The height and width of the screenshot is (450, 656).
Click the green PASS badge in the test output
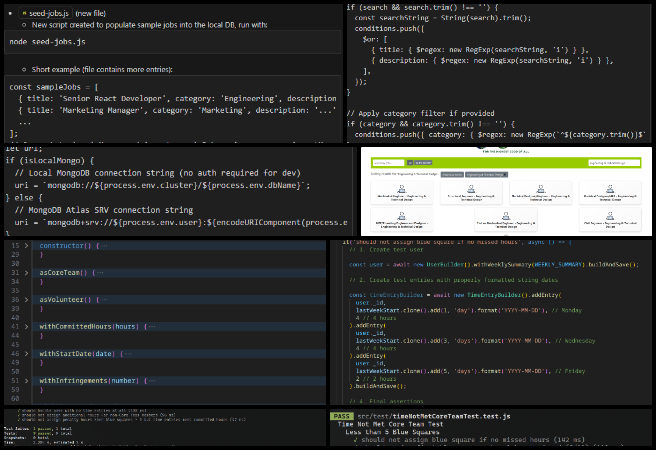click(341, 416)
